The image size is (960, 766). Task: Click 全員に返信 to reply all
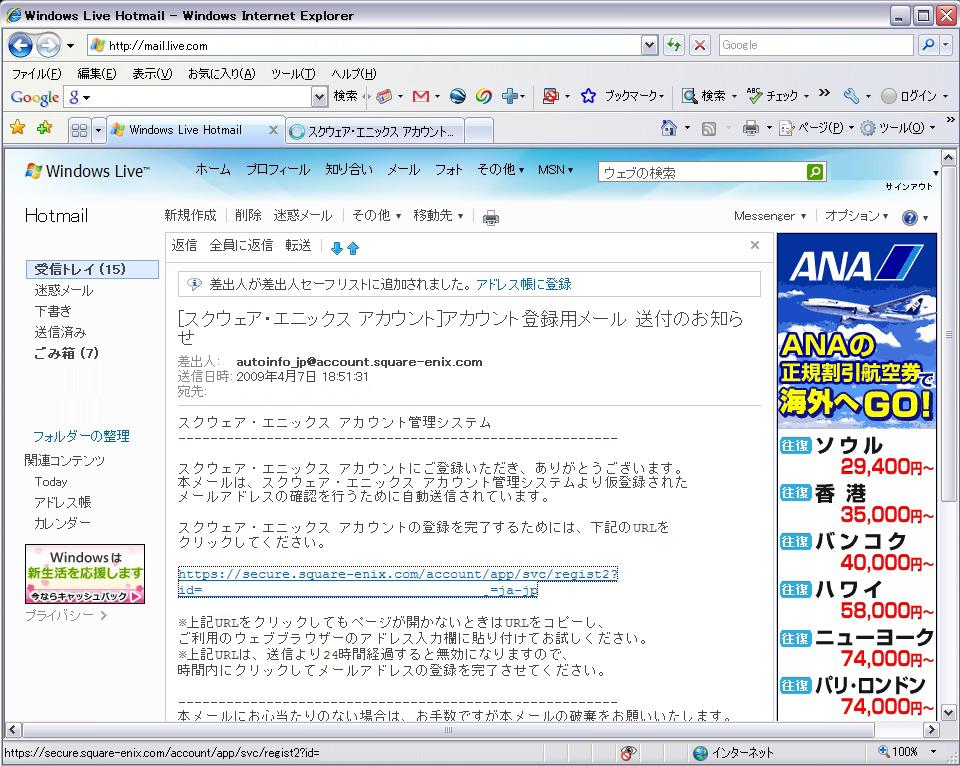(241, 246)
